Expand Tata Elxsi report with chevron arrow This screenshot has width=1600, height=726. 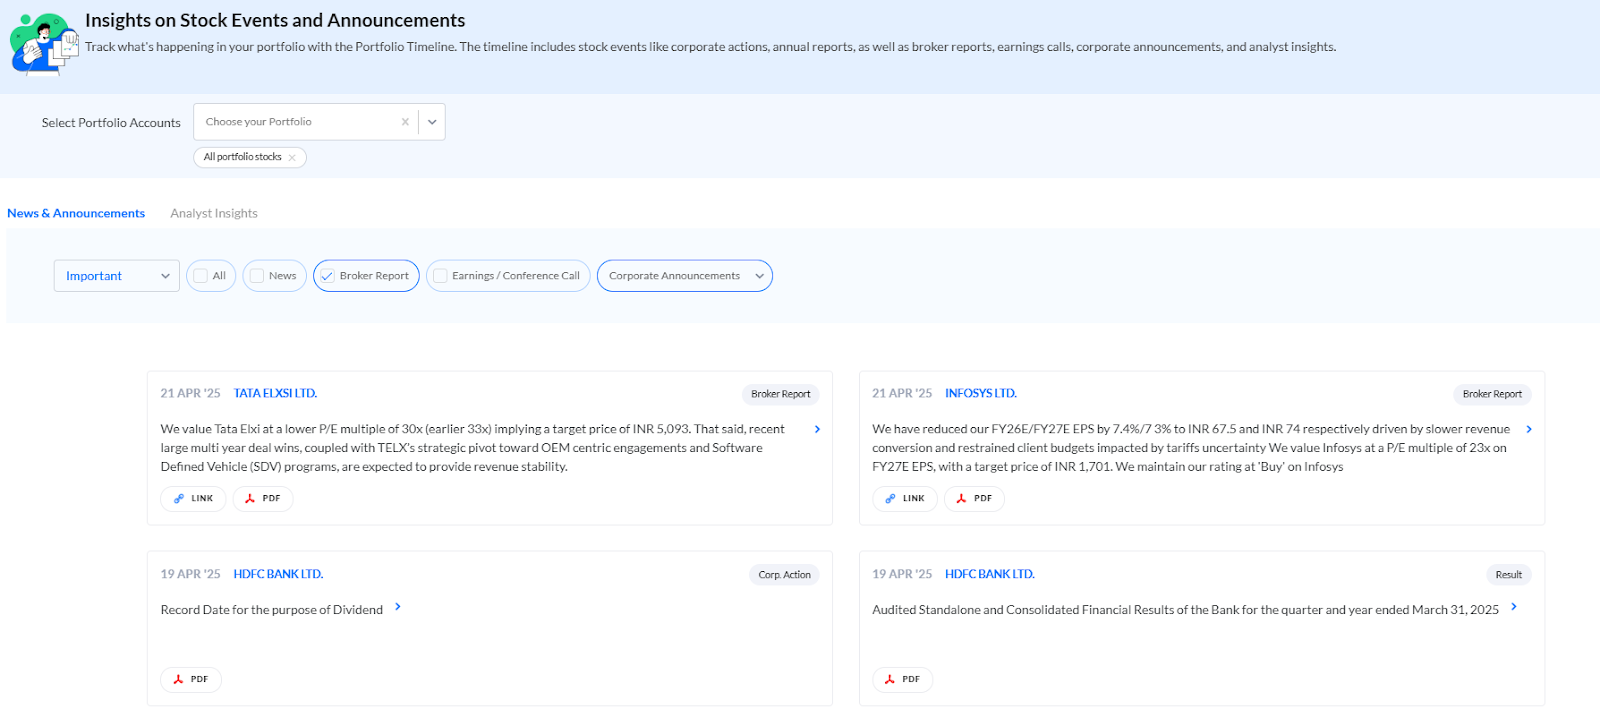click(x=817, y=429)
